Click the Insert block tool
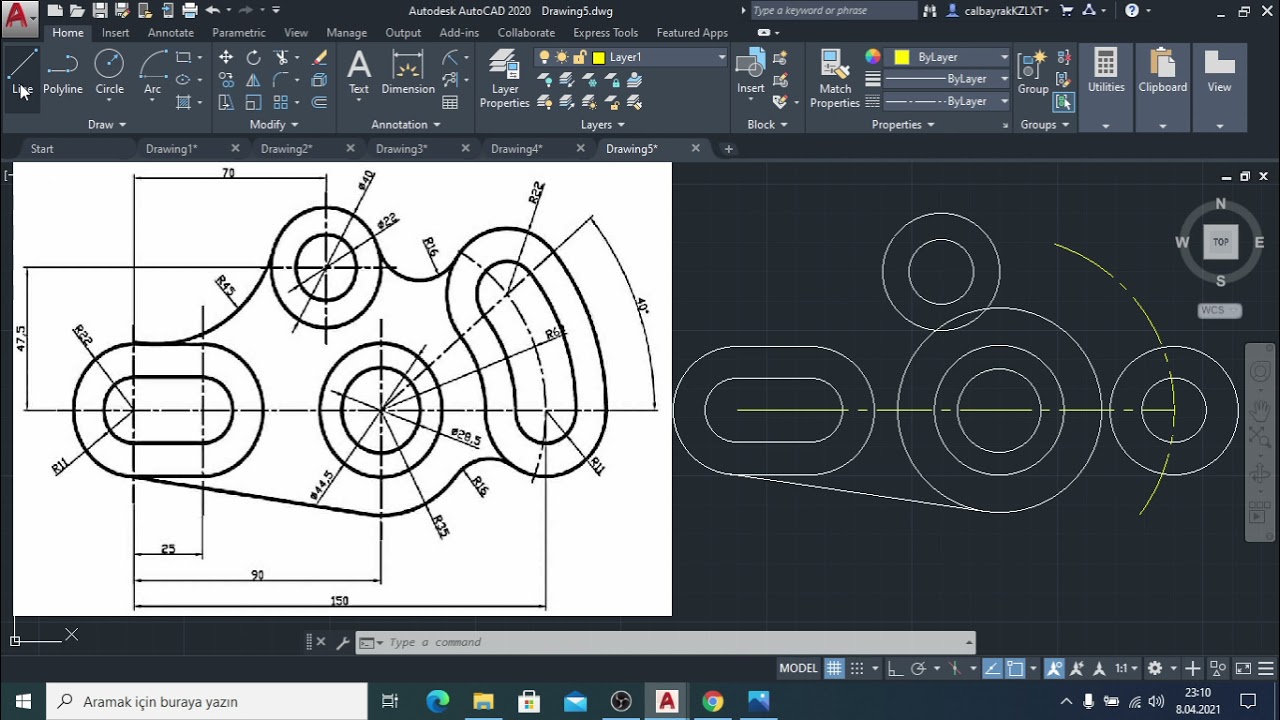Screen dimensions: 1280x720 pos(750,74)
